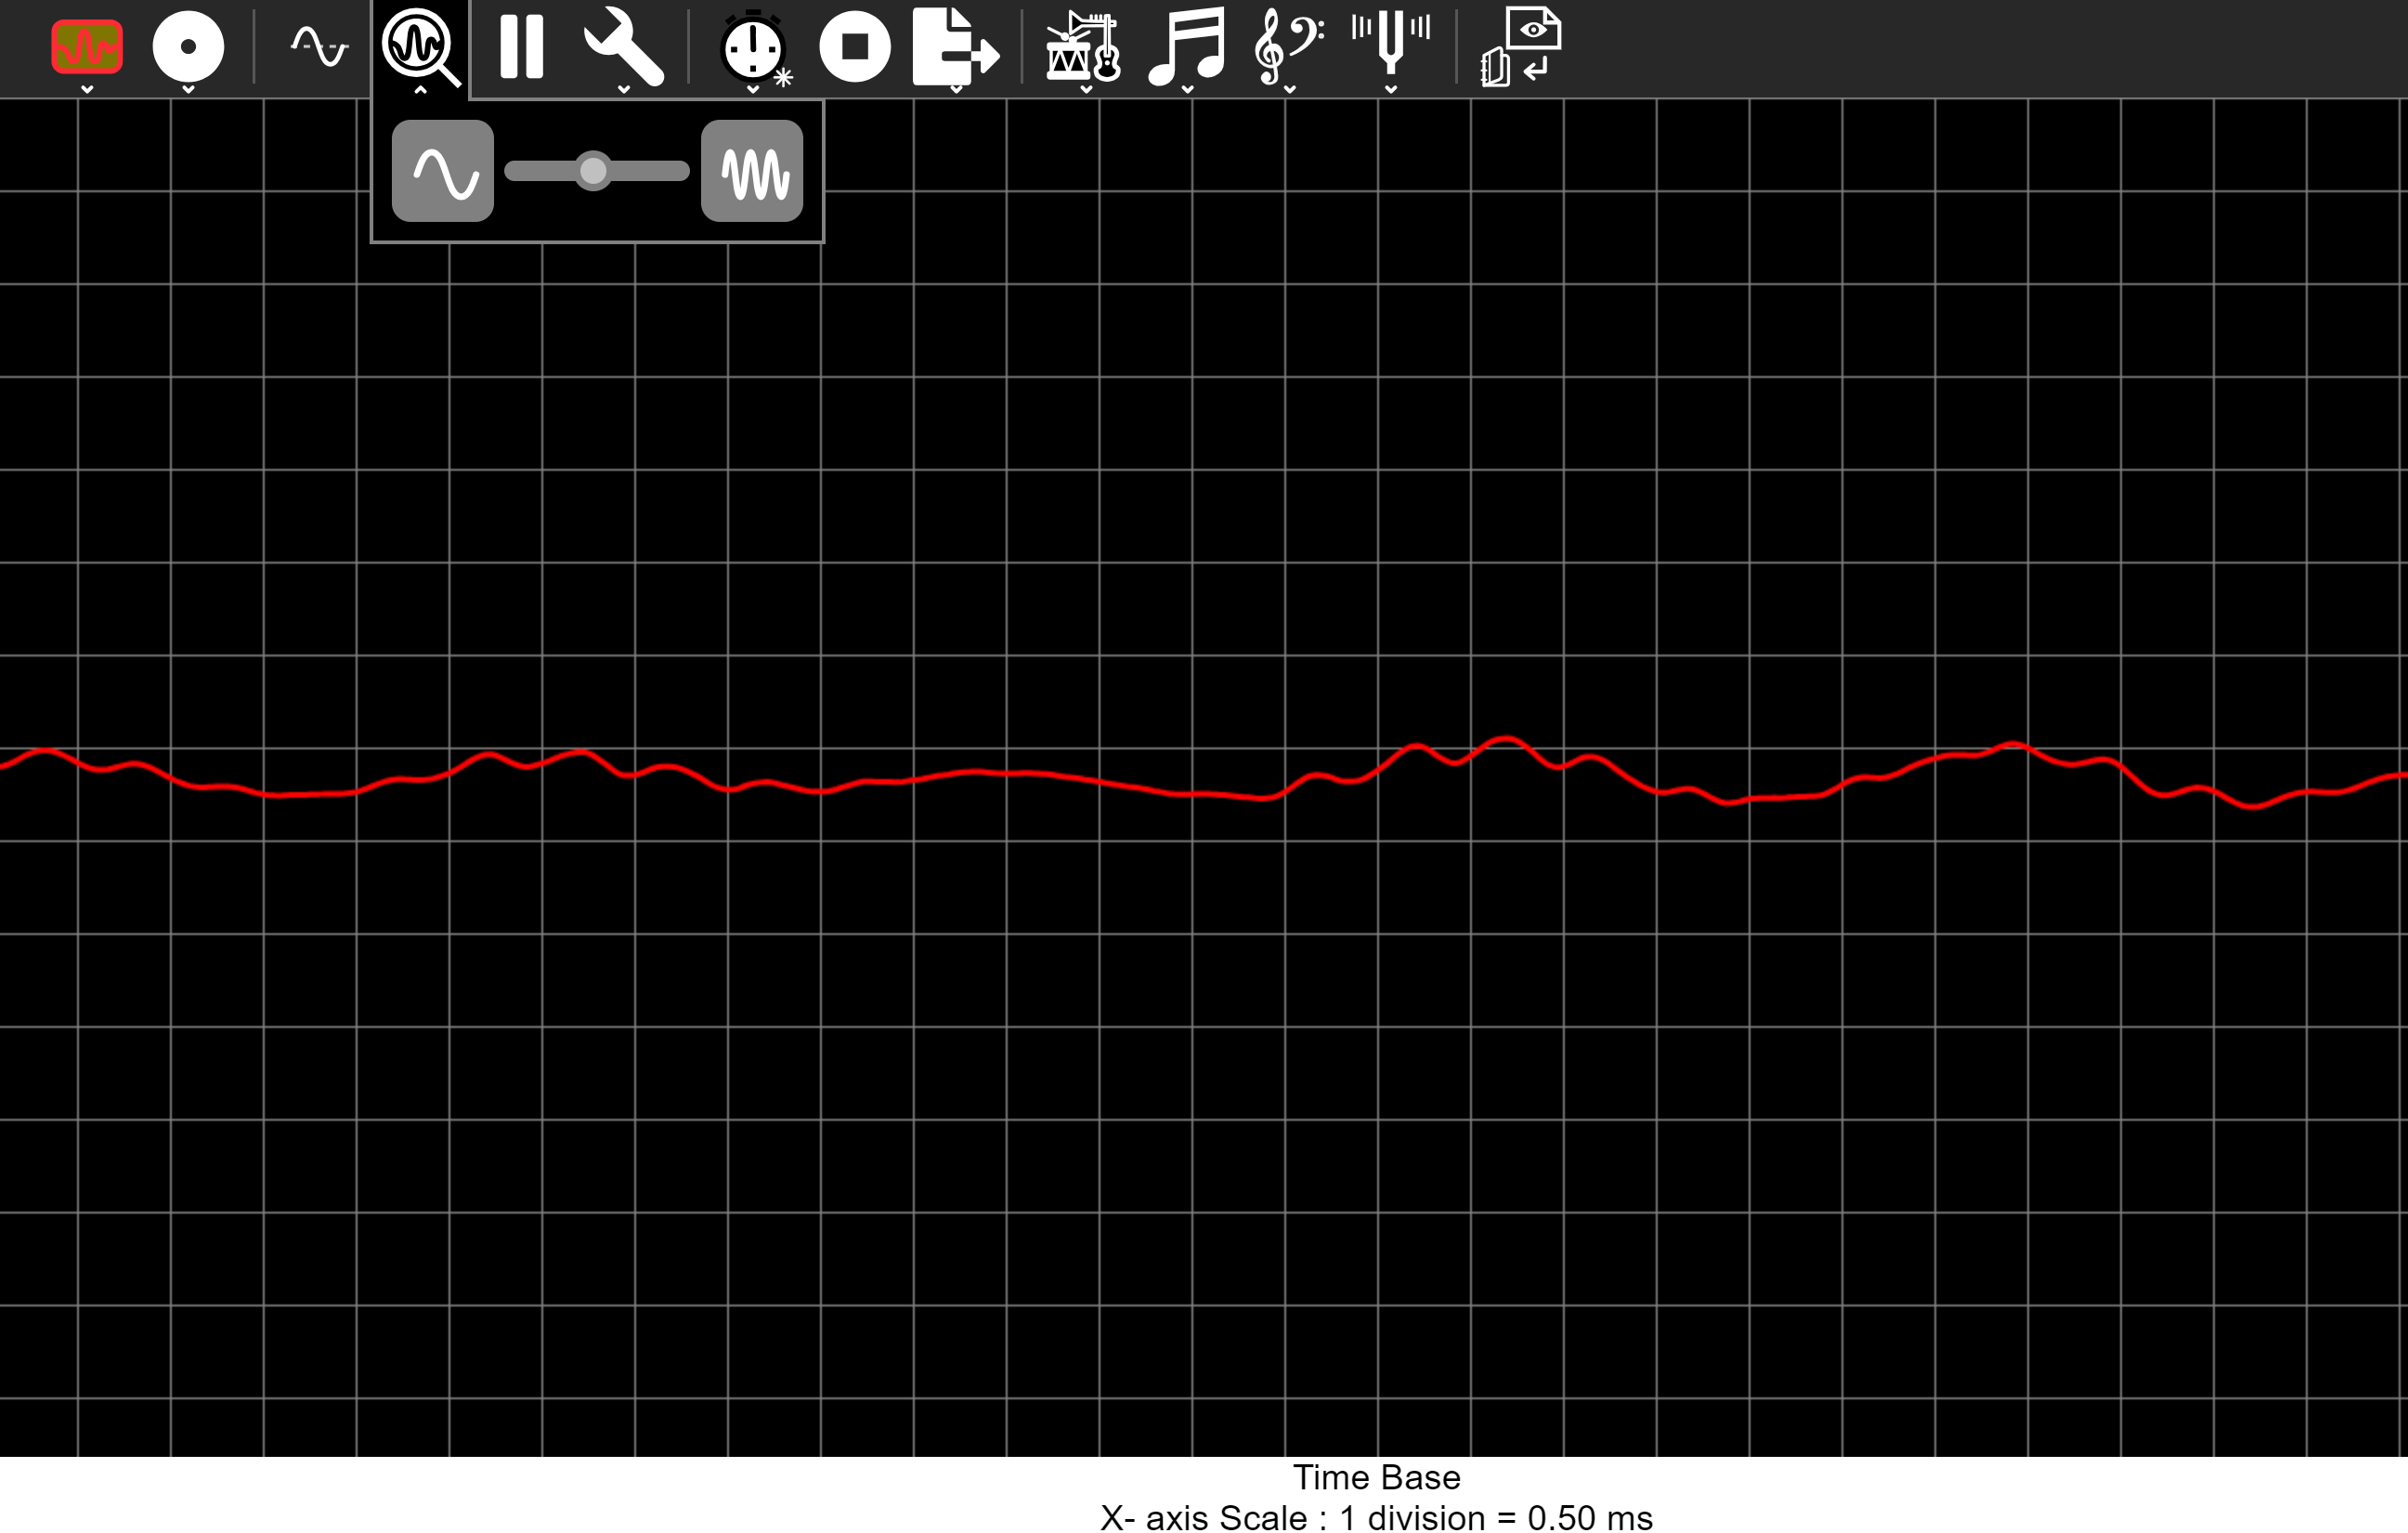
Task: Collapse the frequency zoom magnifier palette
Action: [x=420, y=46]
